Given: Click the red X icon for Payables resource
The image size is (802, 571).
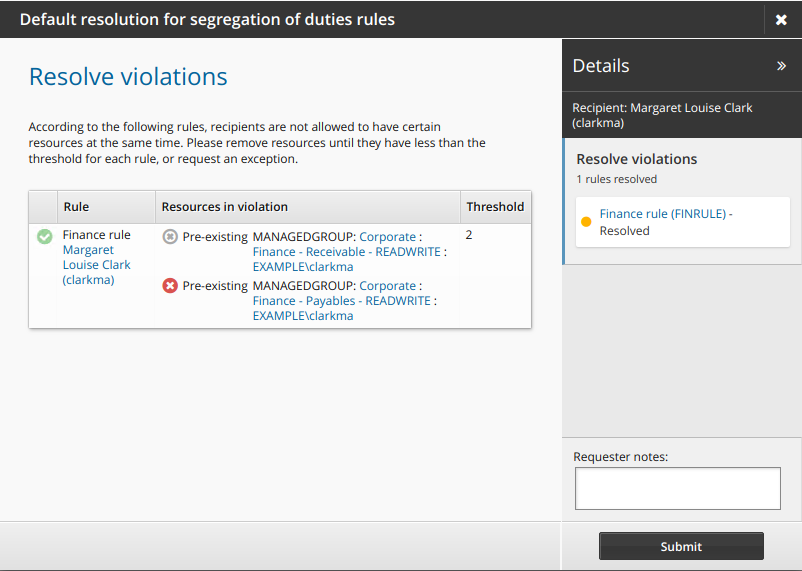Looking at the screenshot, I should click(x=170, y=286).
